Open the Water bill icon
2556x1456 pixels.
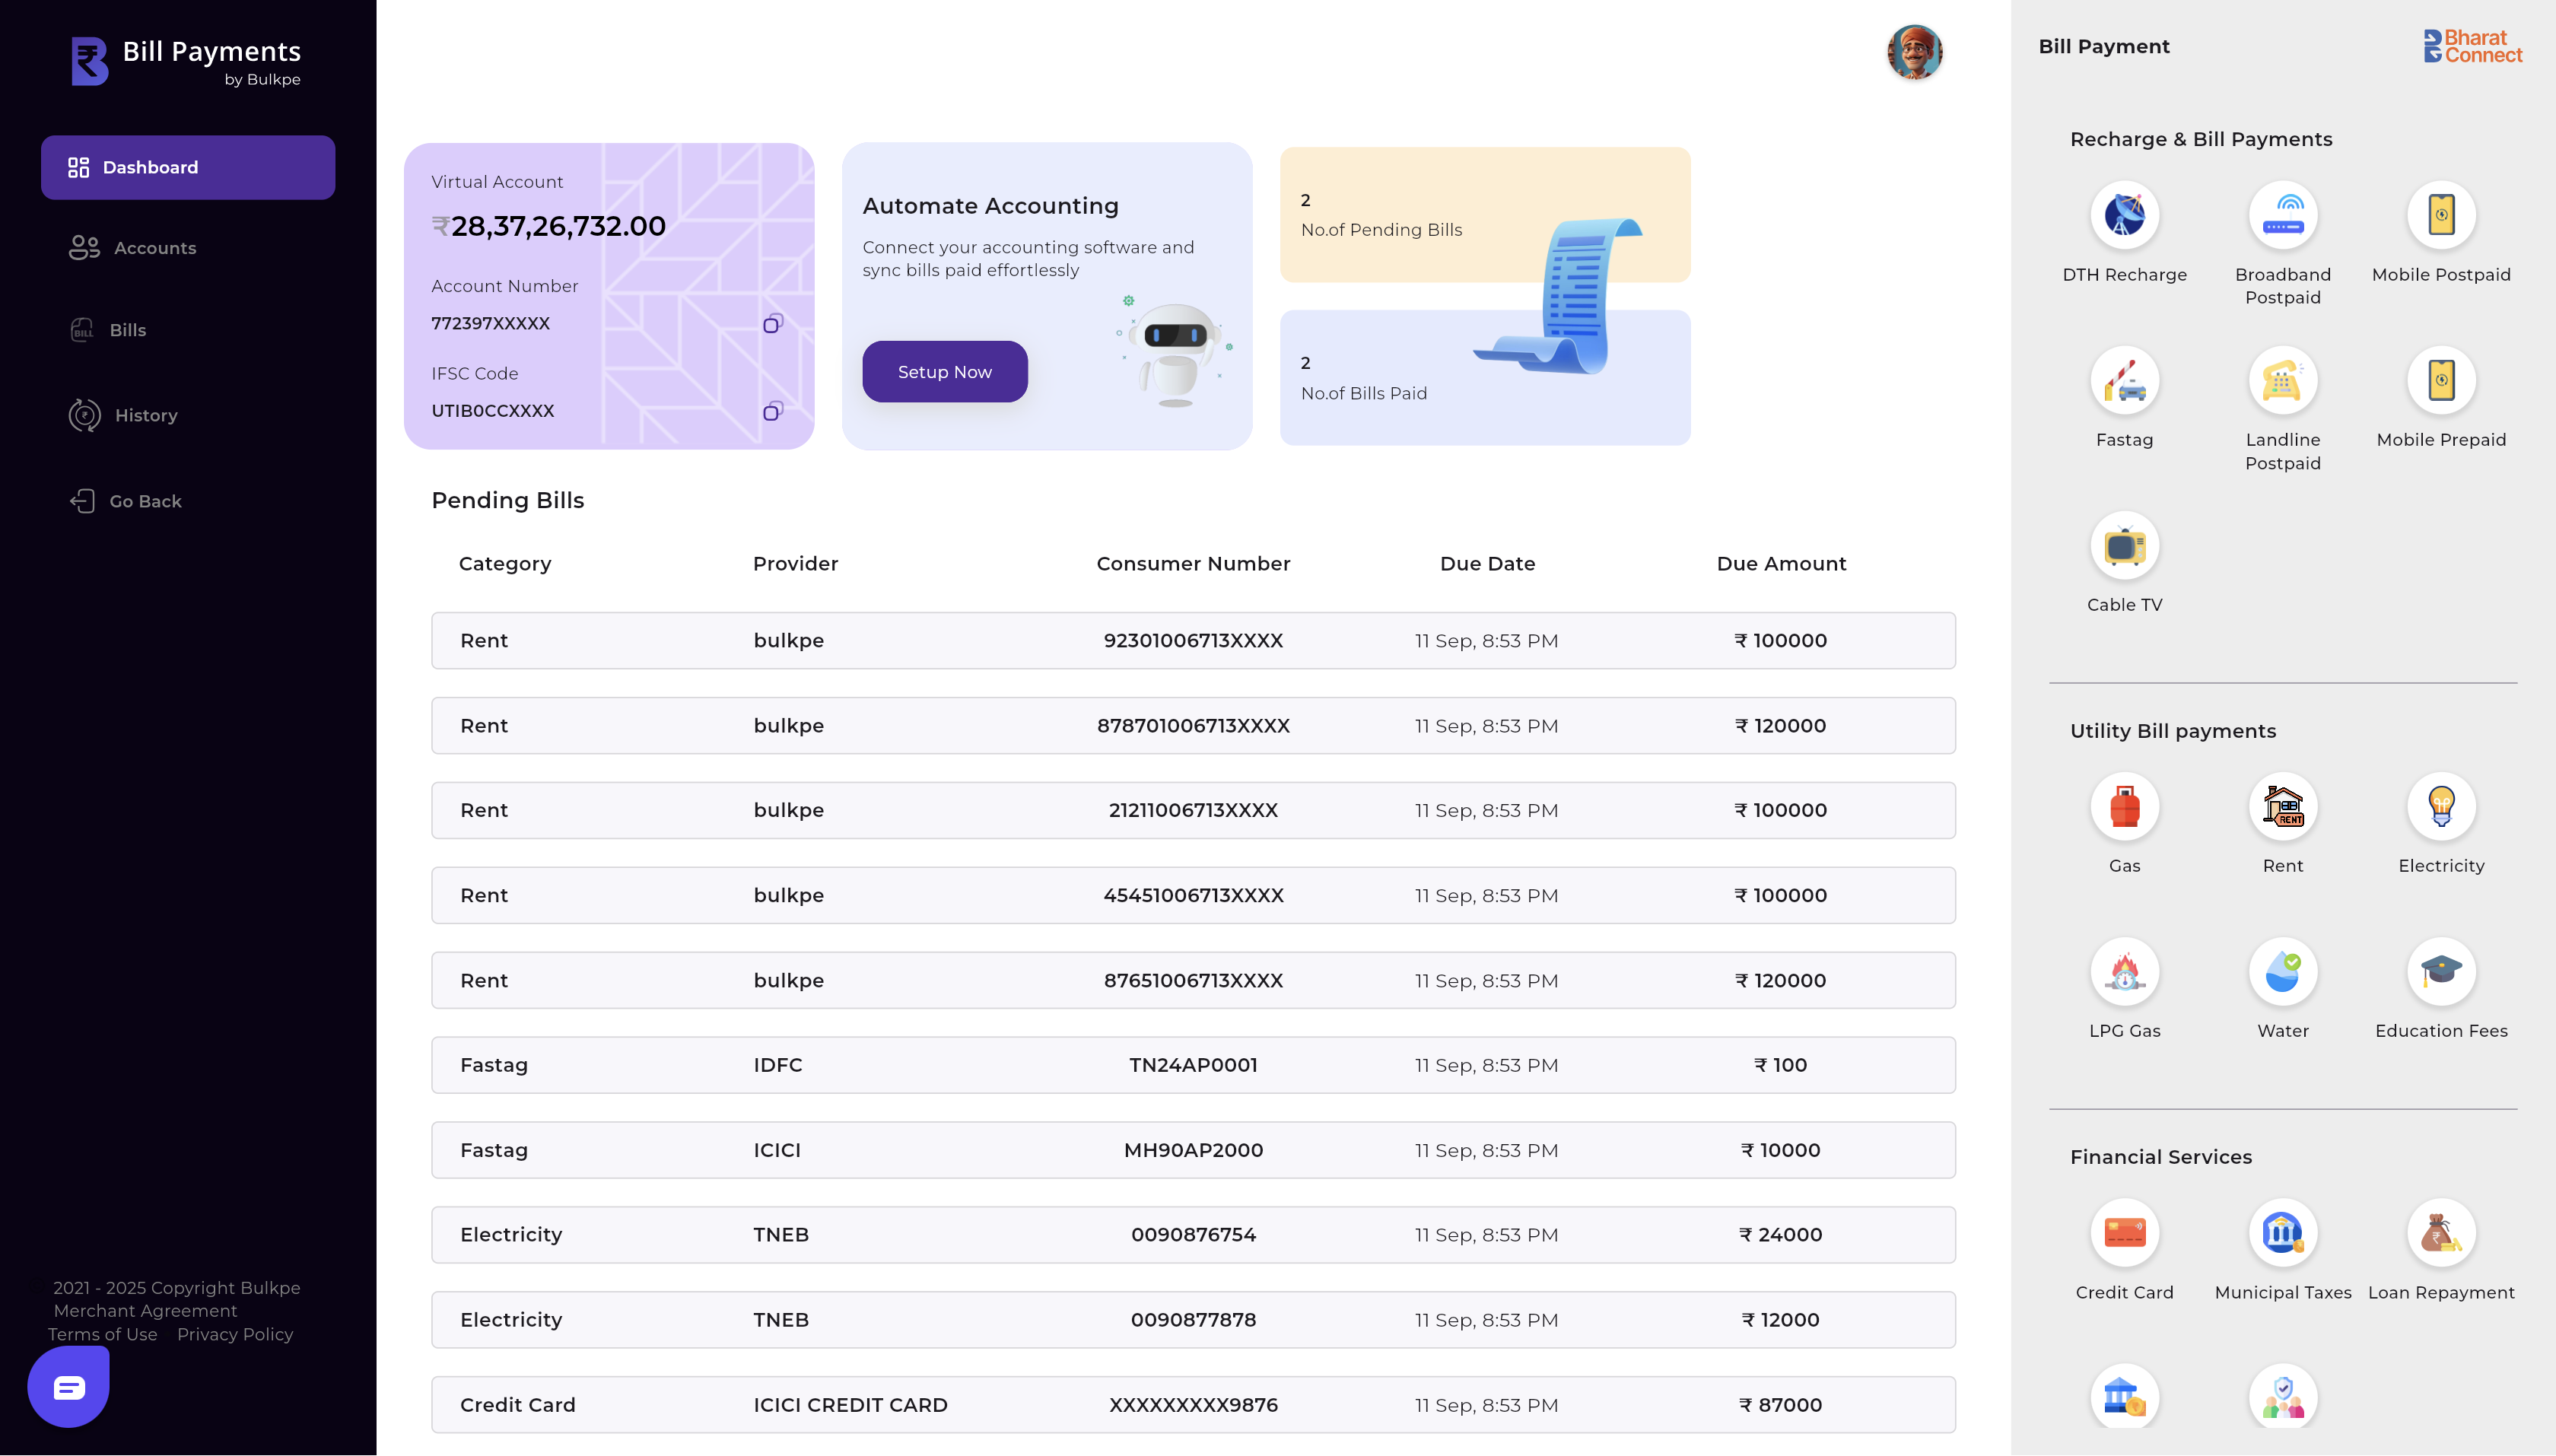pyautogui.click(x=2282, y=971)
